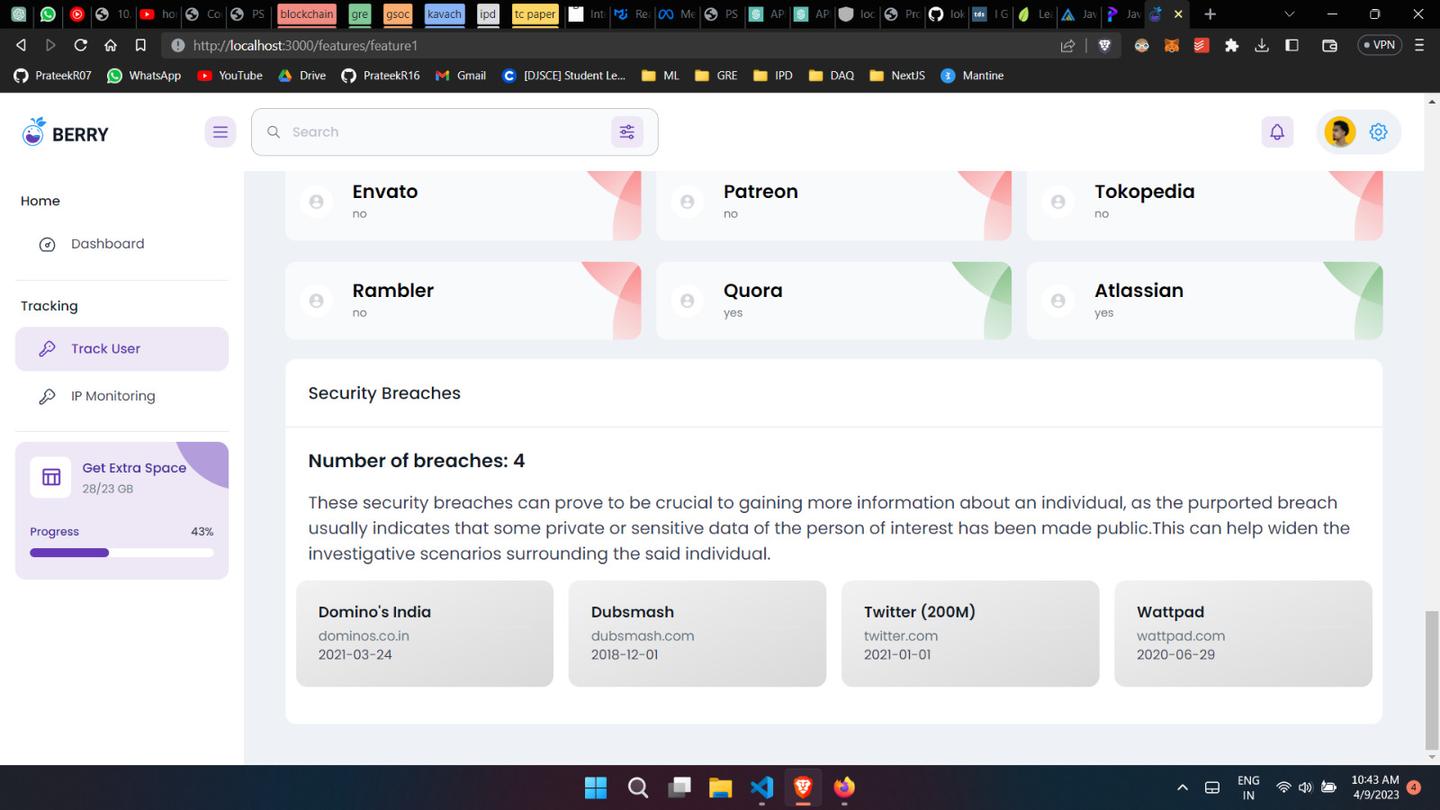This screenshot has width=1440, height=810.
Task: Click the share page icon in address bar
Action: [1068, 45]
